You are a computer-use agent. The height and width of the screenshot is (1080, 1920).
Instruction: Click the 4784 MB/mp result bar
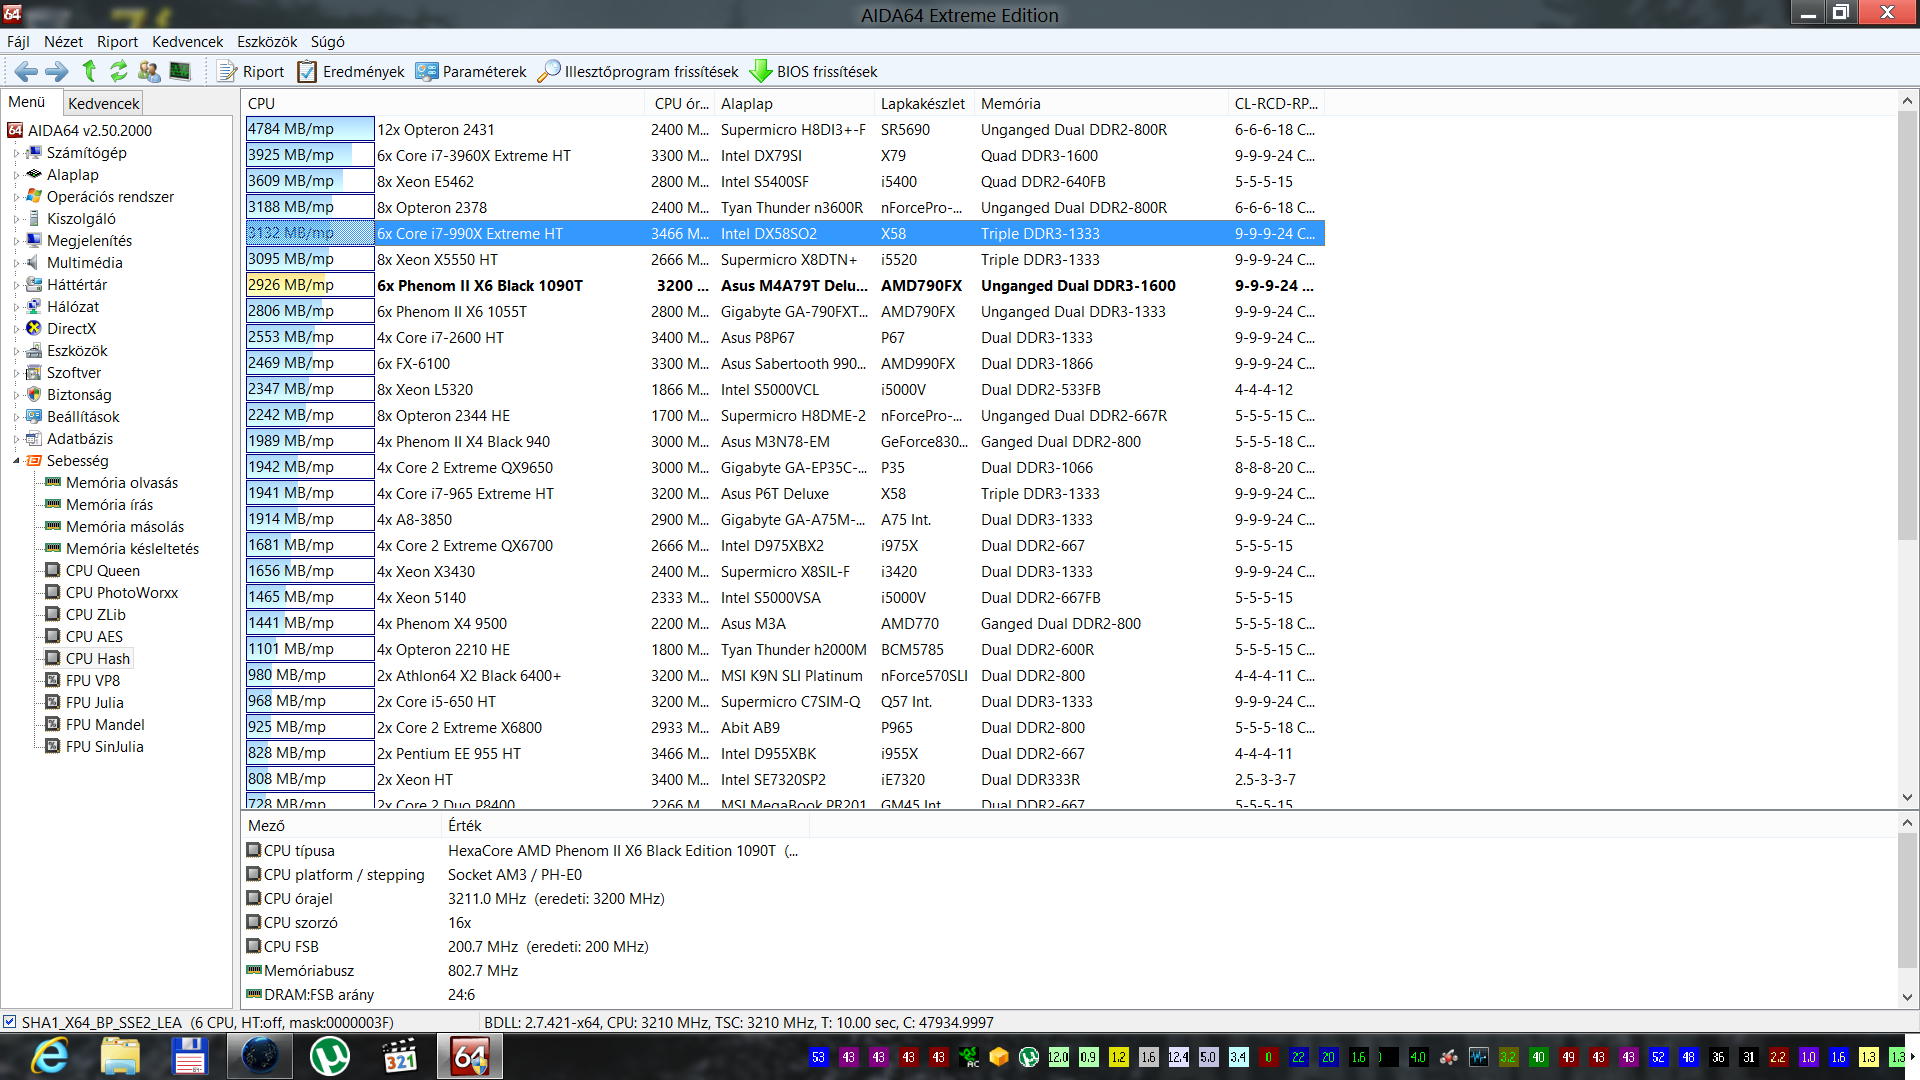310,129
